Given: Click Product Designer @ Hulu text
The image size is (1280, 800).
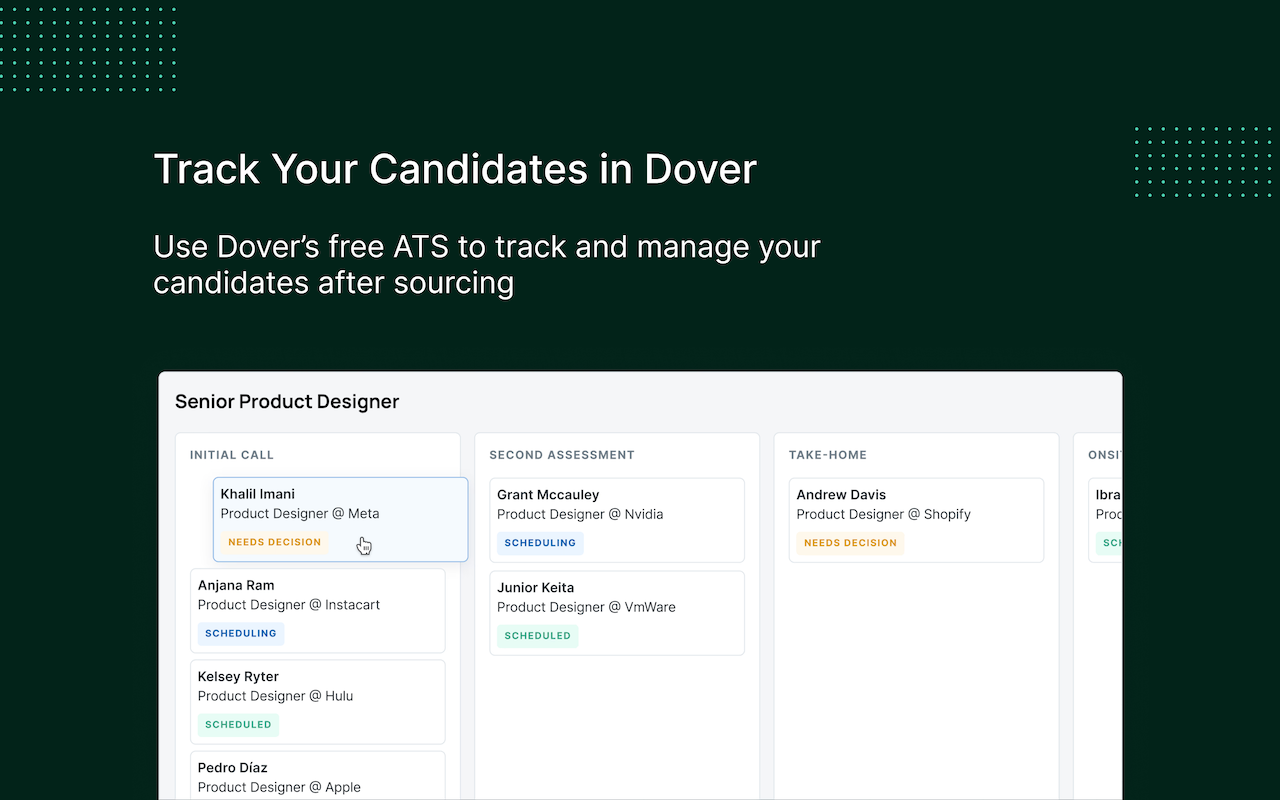Looking at the screenshot, I should [x=276, y=696].
